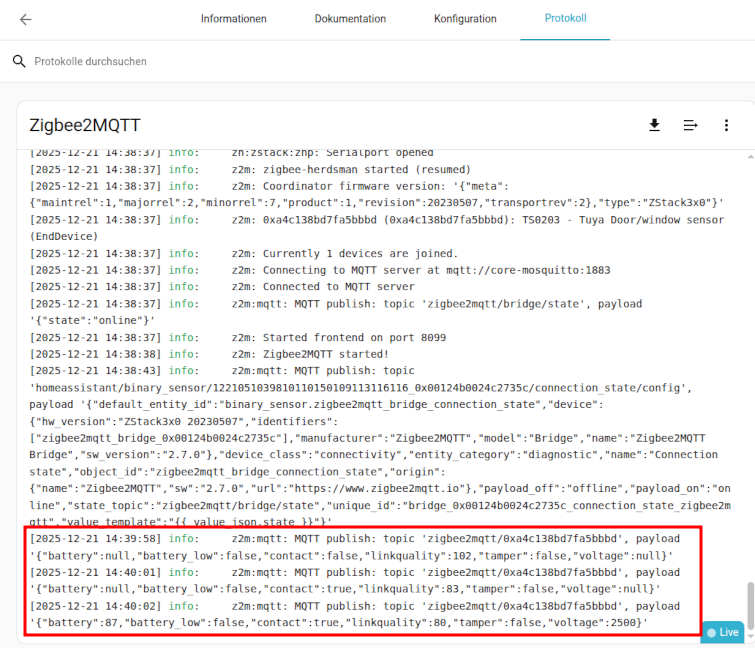
Task: Click the 'Started frontend on port 8099' line
Action: pyautogui.click(x=338, y=337)
